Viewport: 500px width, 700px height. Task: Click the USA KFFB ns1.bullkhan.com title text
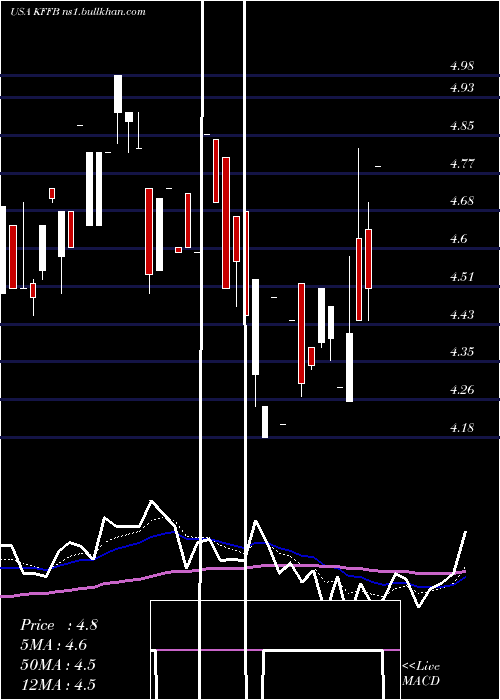point(78,12)
